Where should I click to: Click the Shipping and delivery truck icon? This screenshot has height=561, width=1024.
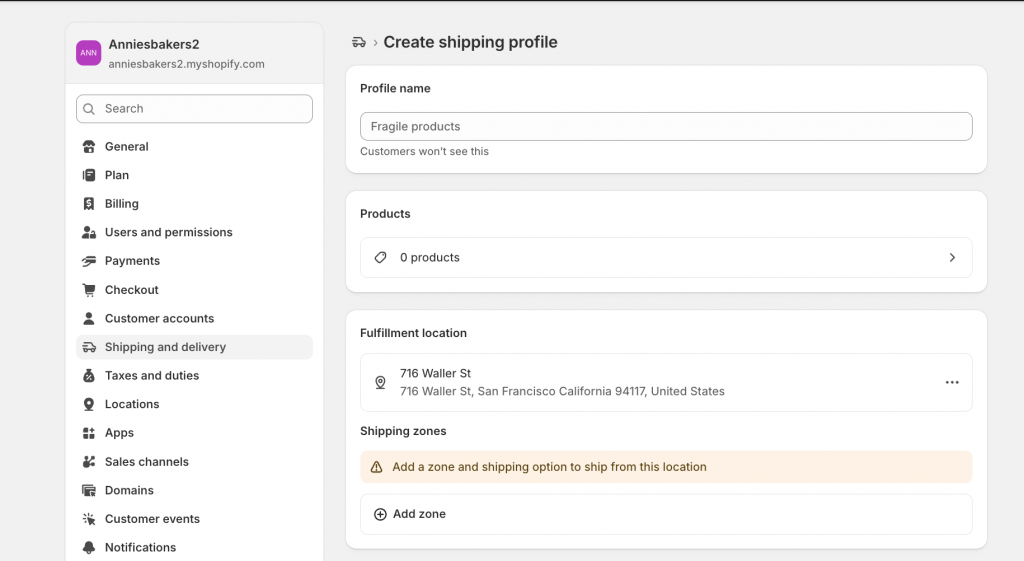89,347
